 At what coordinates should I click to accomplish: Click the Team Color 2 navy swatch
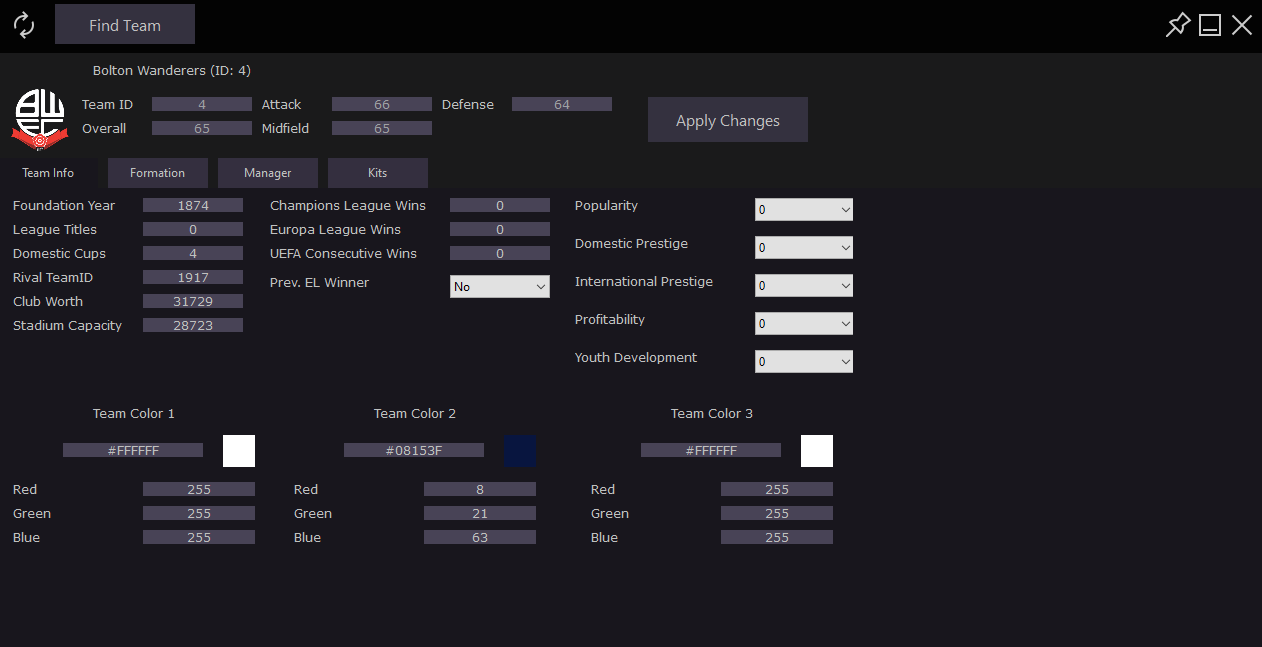520,451
